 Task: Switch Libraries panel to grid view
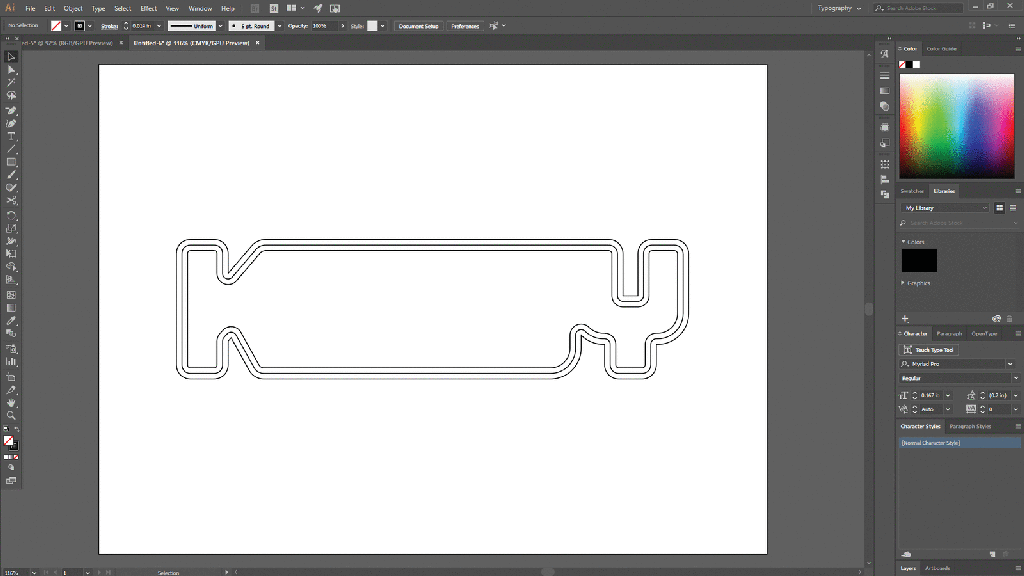click(999, 208)
